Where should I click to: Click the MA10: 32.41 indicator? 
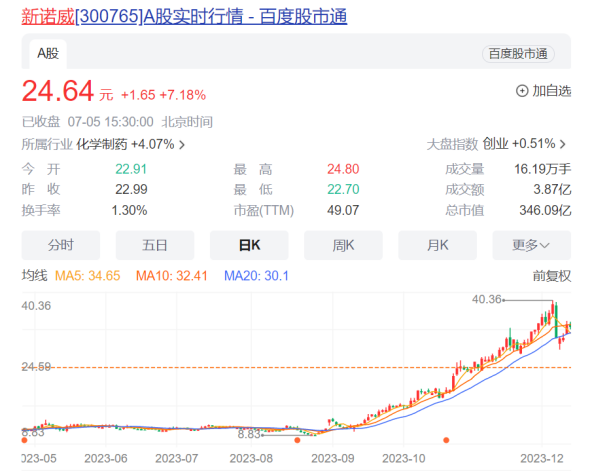[x=172, y=276]
